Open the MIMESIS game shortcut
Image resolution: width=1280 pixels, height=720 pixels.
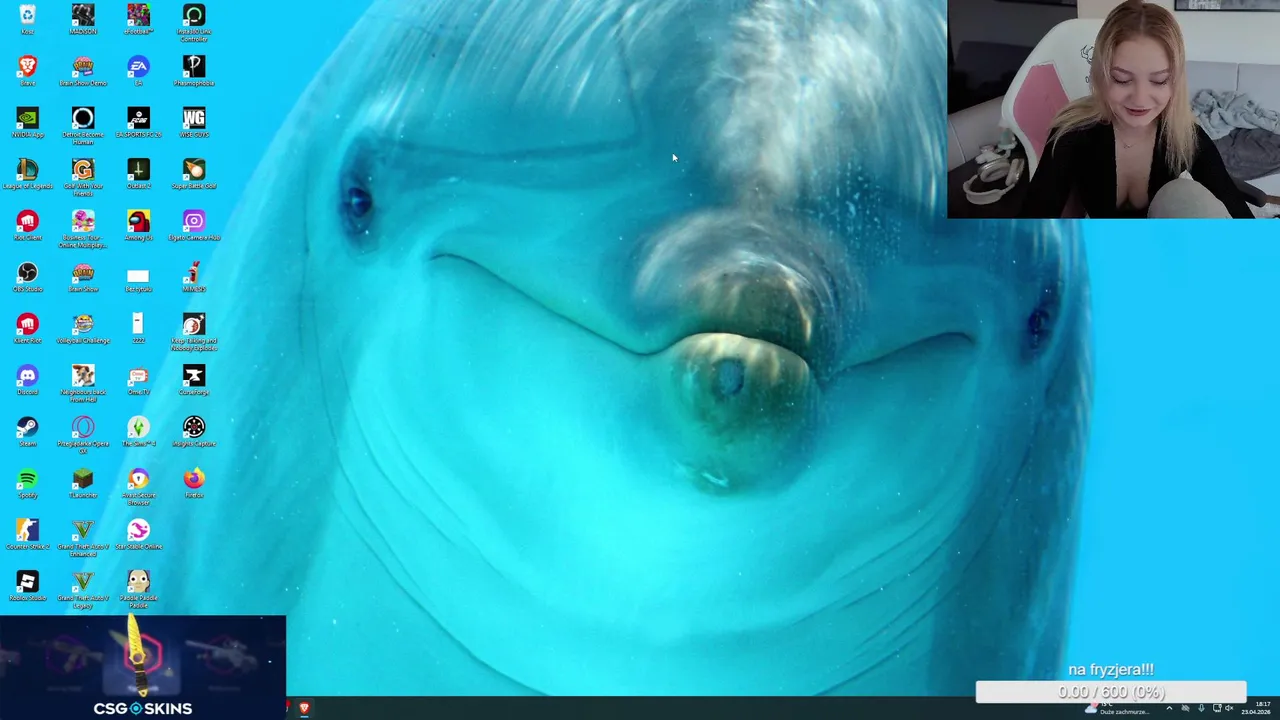coord(194,277)
